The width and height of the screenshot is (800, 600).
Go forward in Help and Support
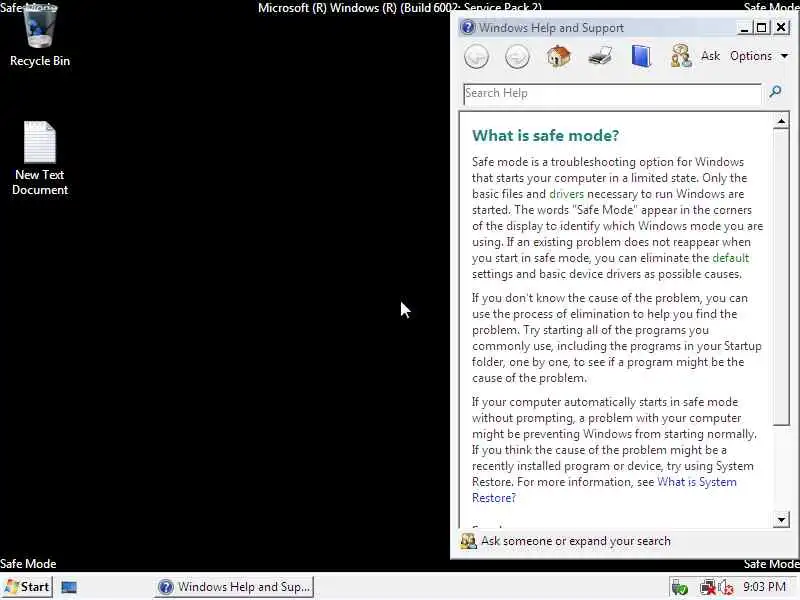click(x=517, y=56)
